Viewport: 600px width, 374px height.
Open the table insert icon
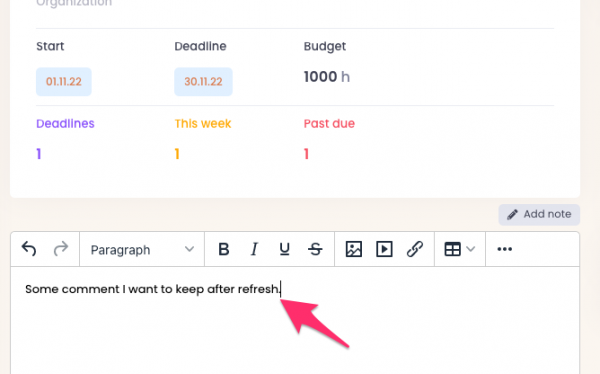452,249
